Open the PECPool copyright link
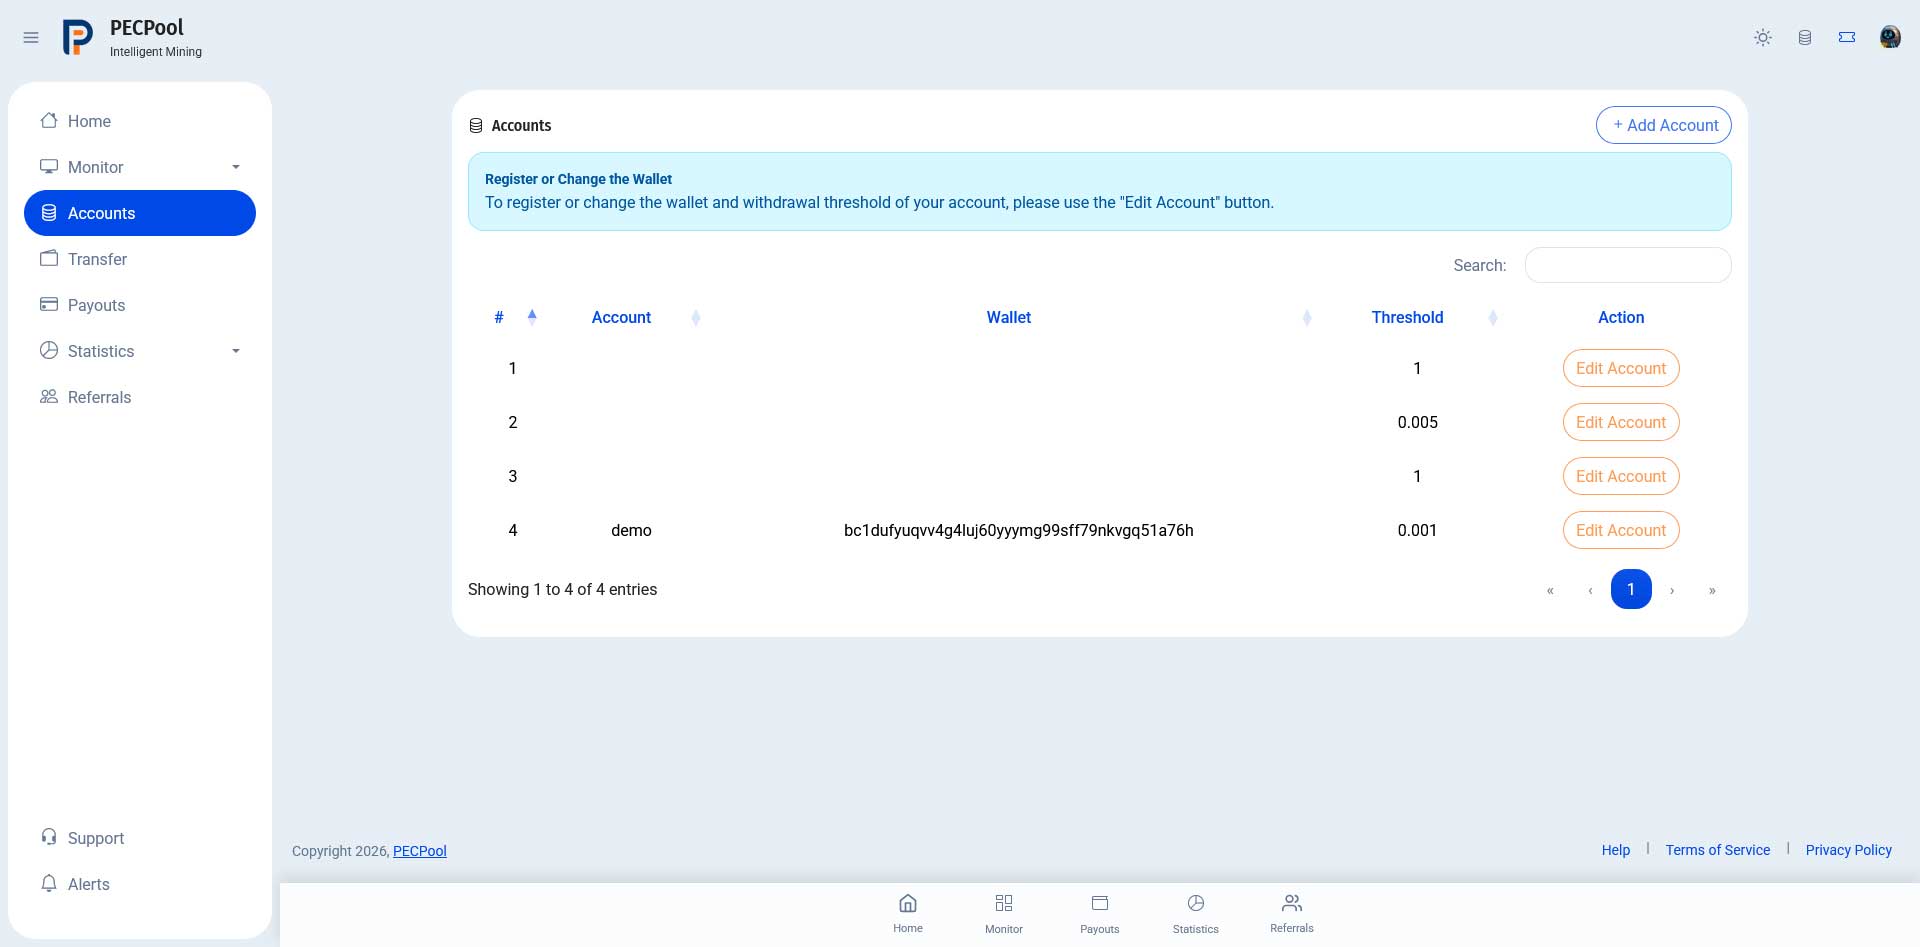The height and width of the screenshot is (947, 1920). click(x=420, y=851)
